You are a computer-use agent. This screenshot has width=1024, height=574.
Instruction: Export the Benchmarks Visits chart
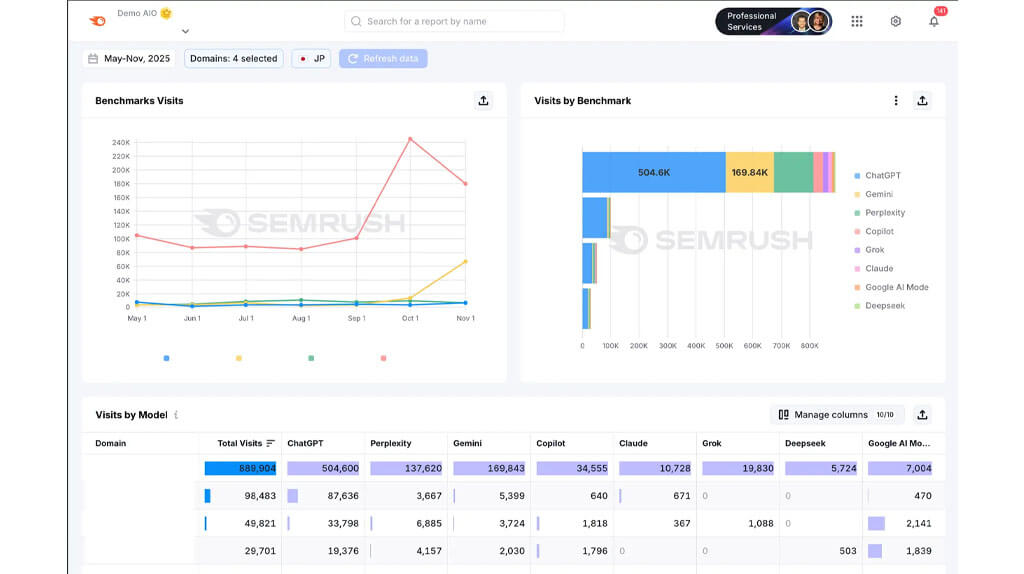[483, 100]
